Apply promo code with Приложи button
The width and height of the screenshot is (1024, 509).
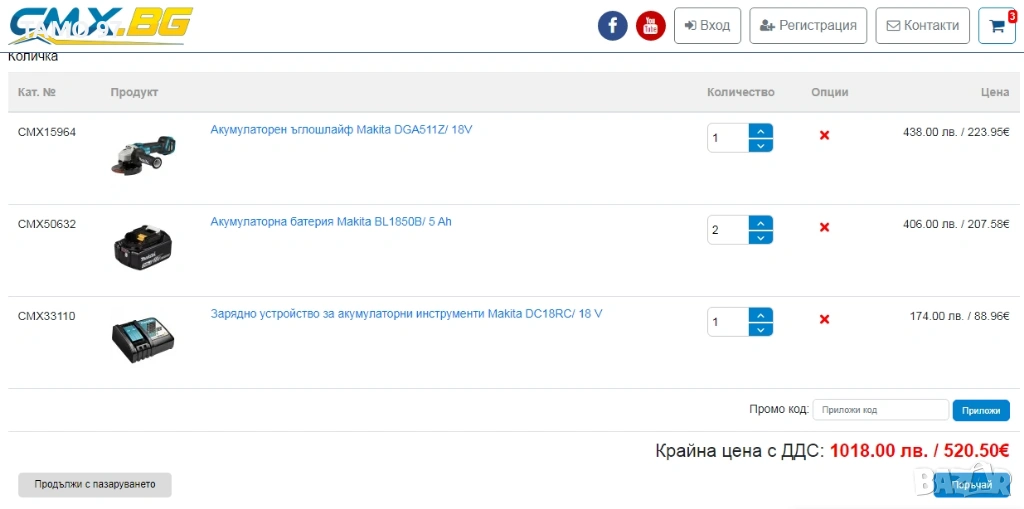[981, 410]
